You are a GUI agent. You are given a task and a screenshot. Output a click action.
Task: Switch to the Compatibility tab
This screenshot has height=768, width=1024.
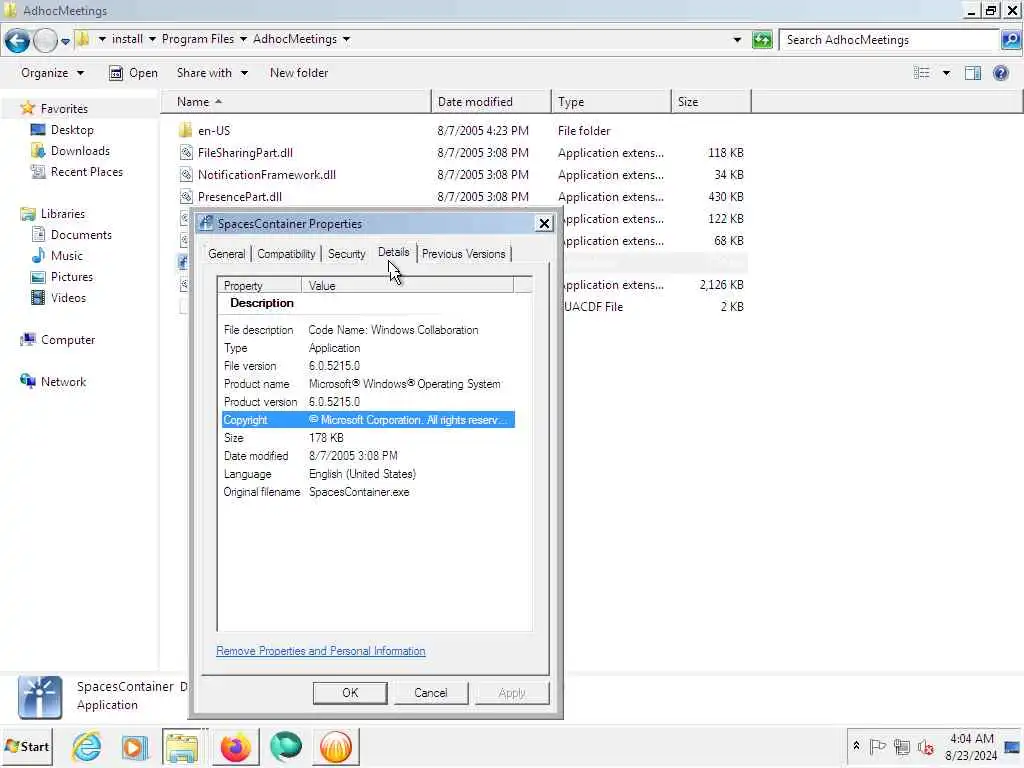tap(286, 254)
